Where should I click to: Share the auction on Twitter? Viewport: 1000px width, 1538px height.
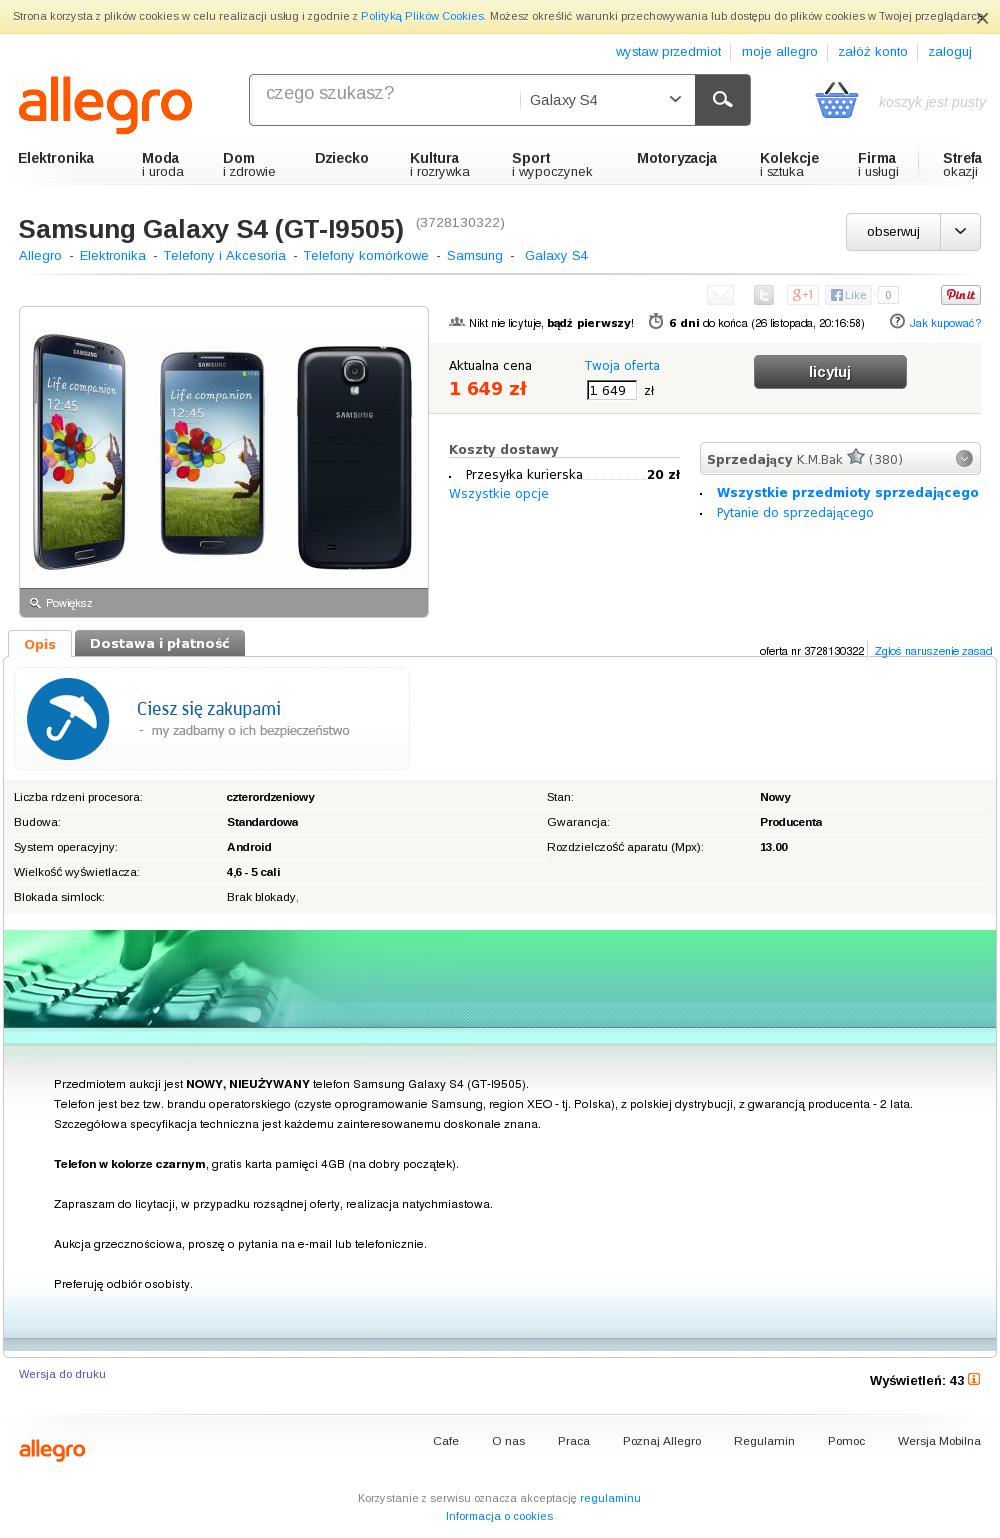pyautogui.click(x=764, y=295)
